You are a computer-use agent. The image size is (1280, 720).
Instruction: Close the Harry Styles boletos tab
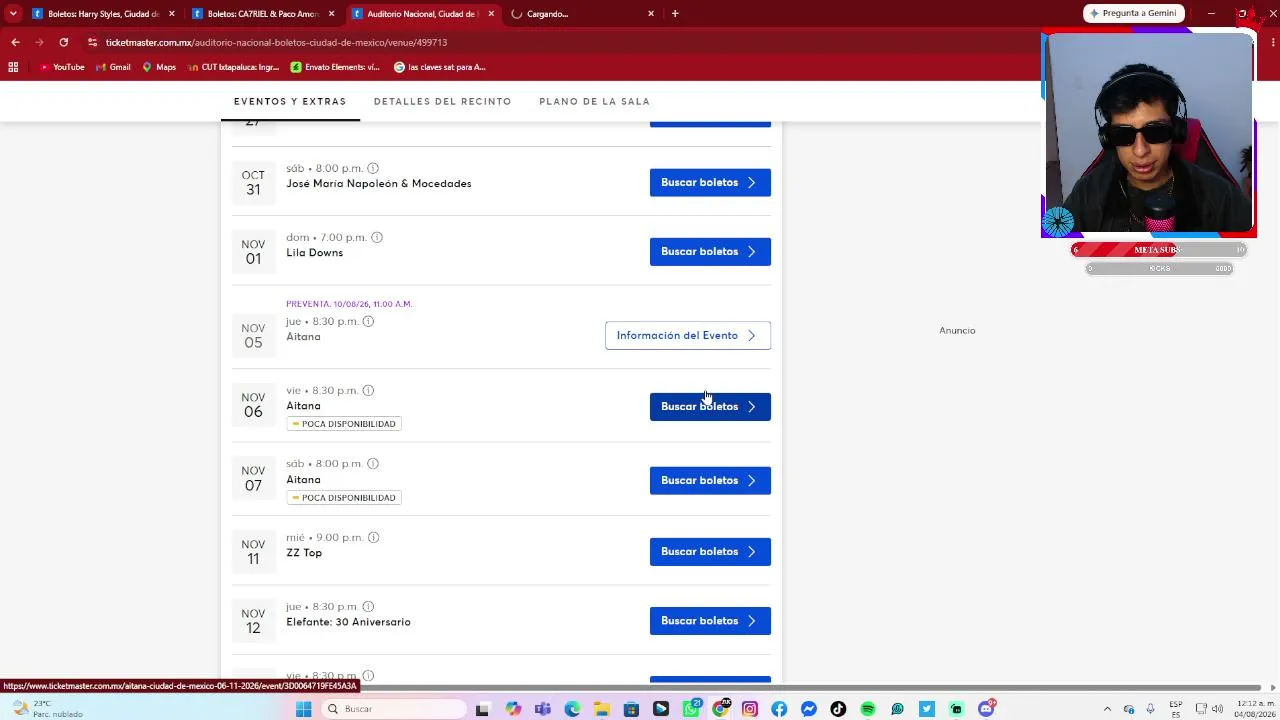click(x=172, y=14)
